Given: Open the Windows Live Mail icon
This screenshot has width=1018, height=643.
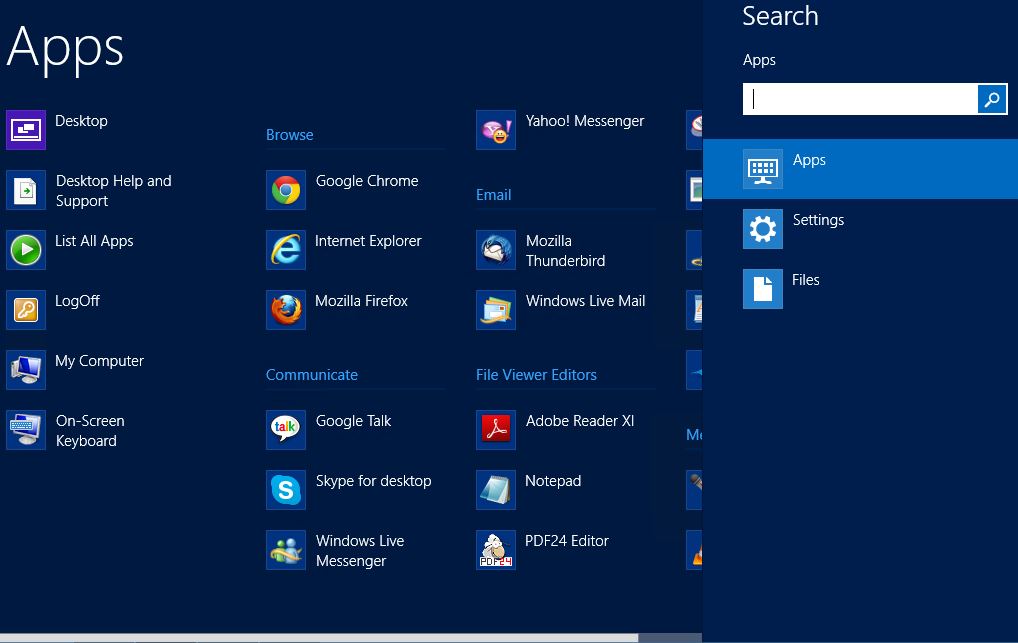Looking at the screenshot, I should click(496, 310).
